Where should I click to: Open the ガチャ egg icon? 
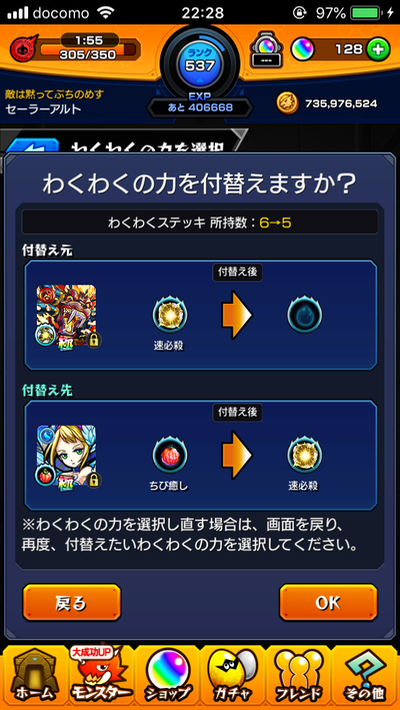[x=233, y=677]
